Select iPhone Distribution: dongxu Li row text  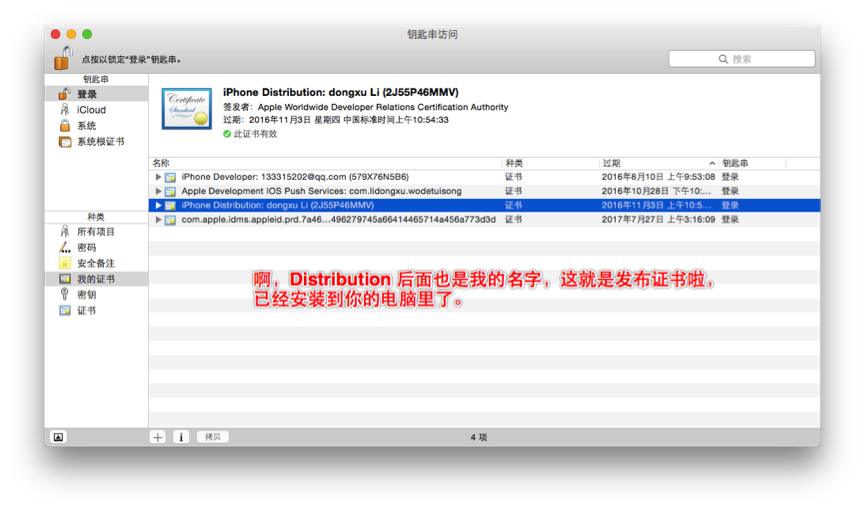277,205
